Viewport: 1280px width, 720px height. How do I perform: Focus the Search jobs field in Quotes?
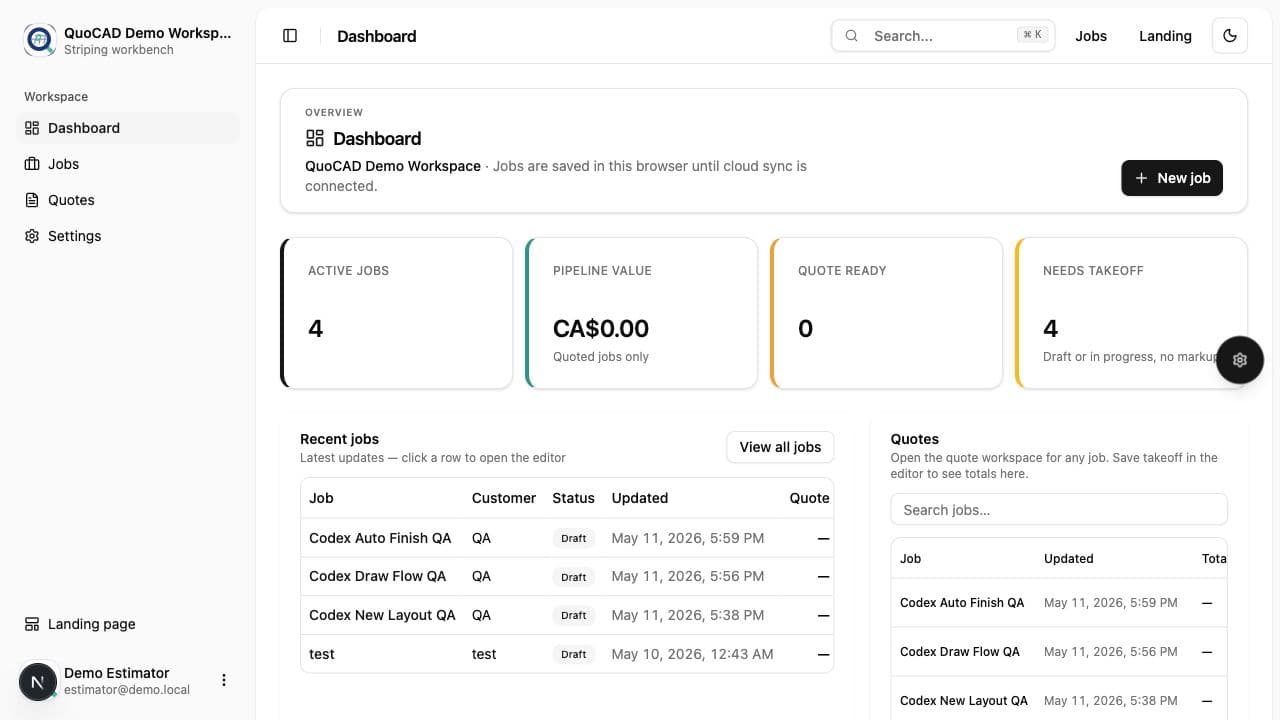(1059, 509)
